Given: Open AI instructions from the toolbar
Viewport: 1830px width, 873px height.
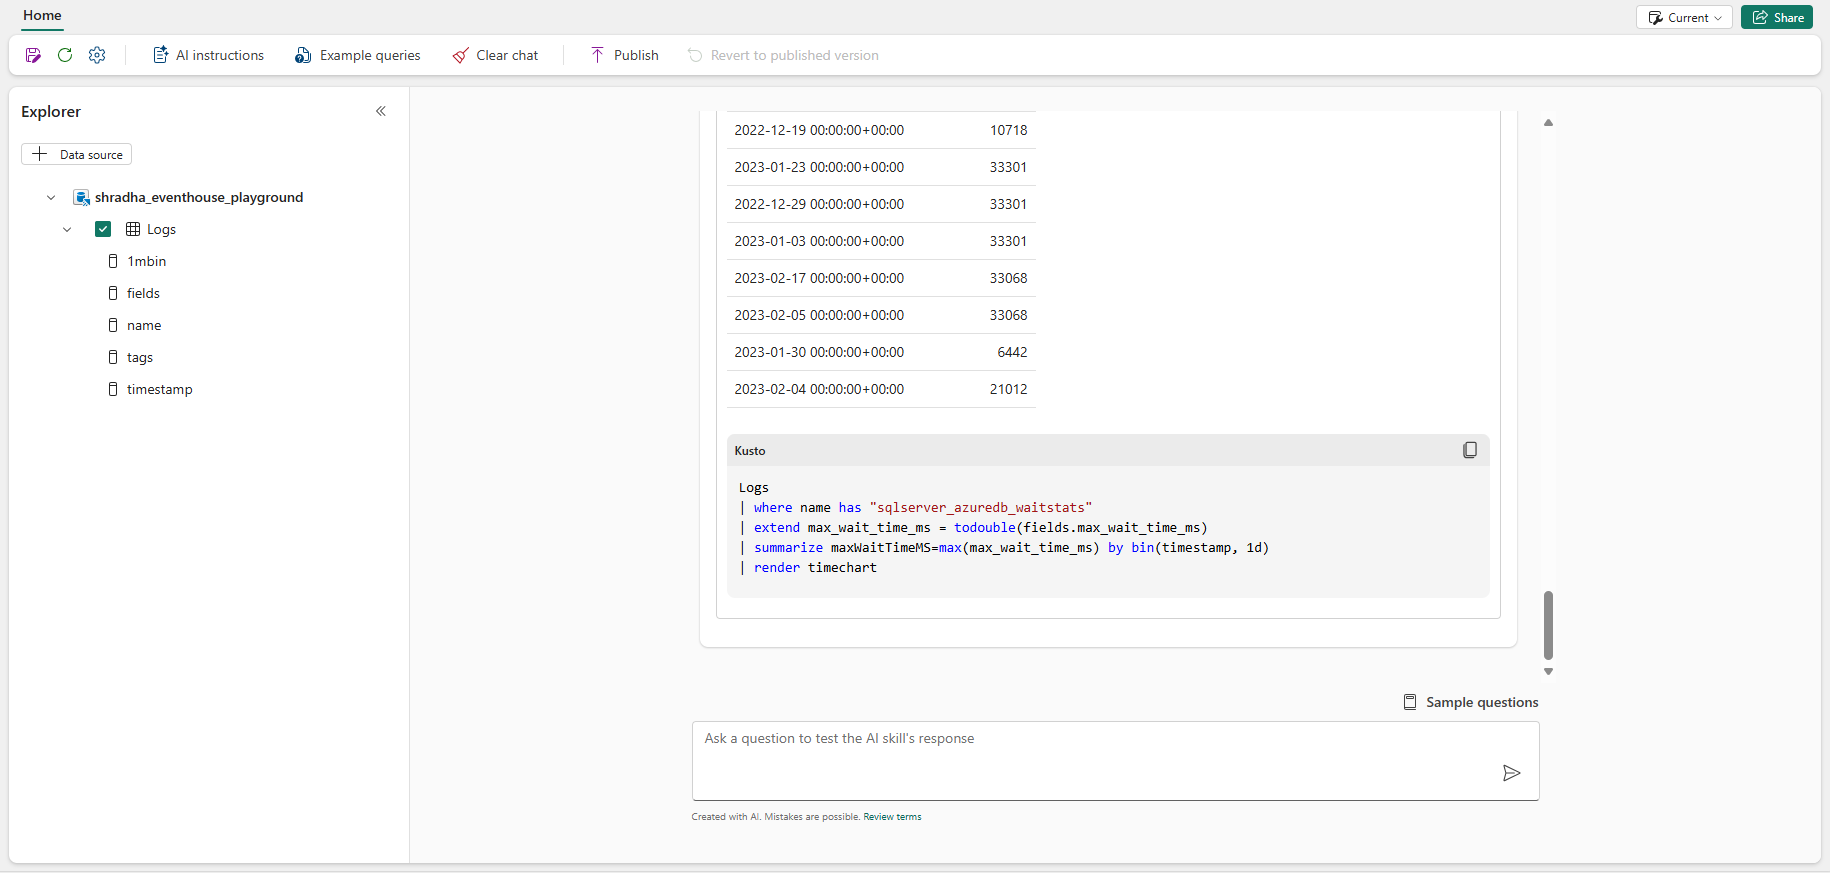Looking at the screenshot, I should 208,55.
